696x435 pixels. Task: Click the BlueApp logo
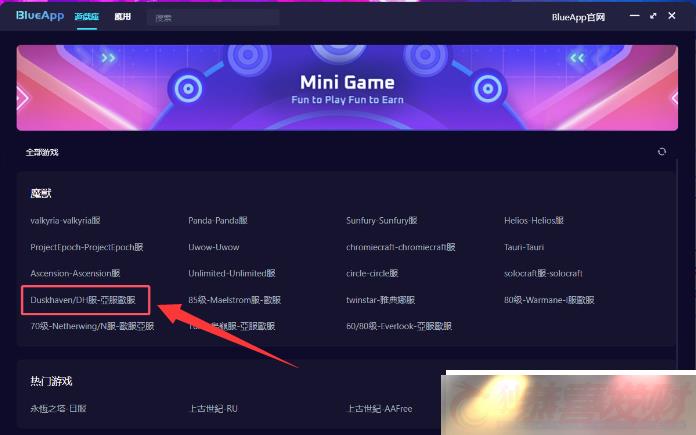[40, 16]
